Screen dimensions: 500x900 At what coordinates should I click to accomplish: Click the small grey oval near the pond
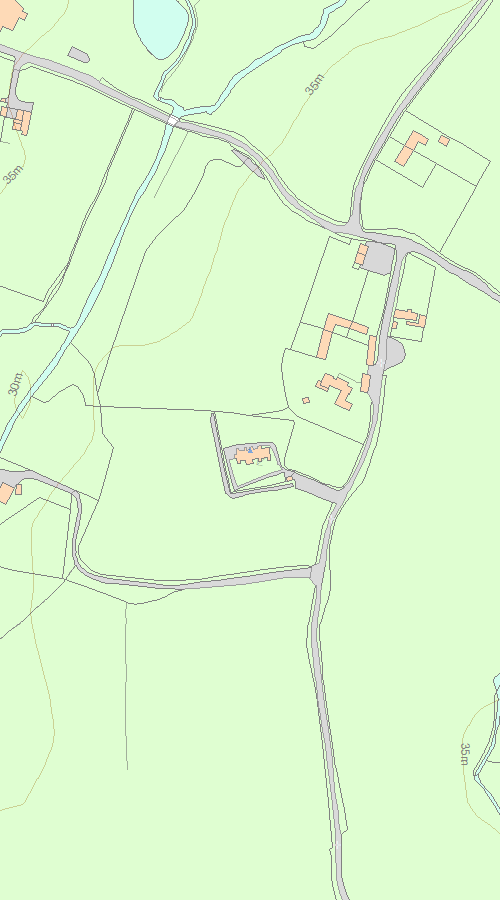(79, 55)
